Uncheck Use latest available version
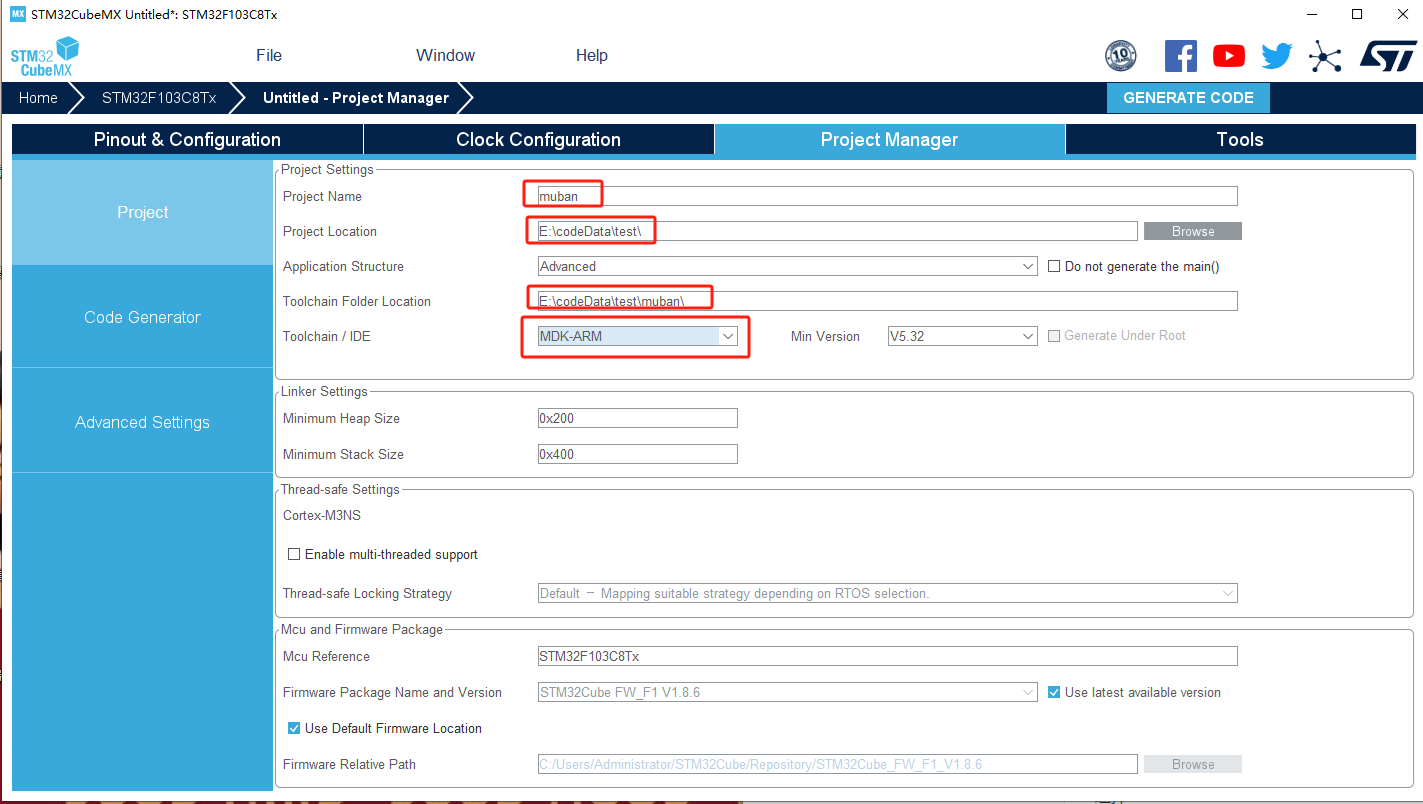This screenshot has width=1423, height=804. coord(1054,692)
